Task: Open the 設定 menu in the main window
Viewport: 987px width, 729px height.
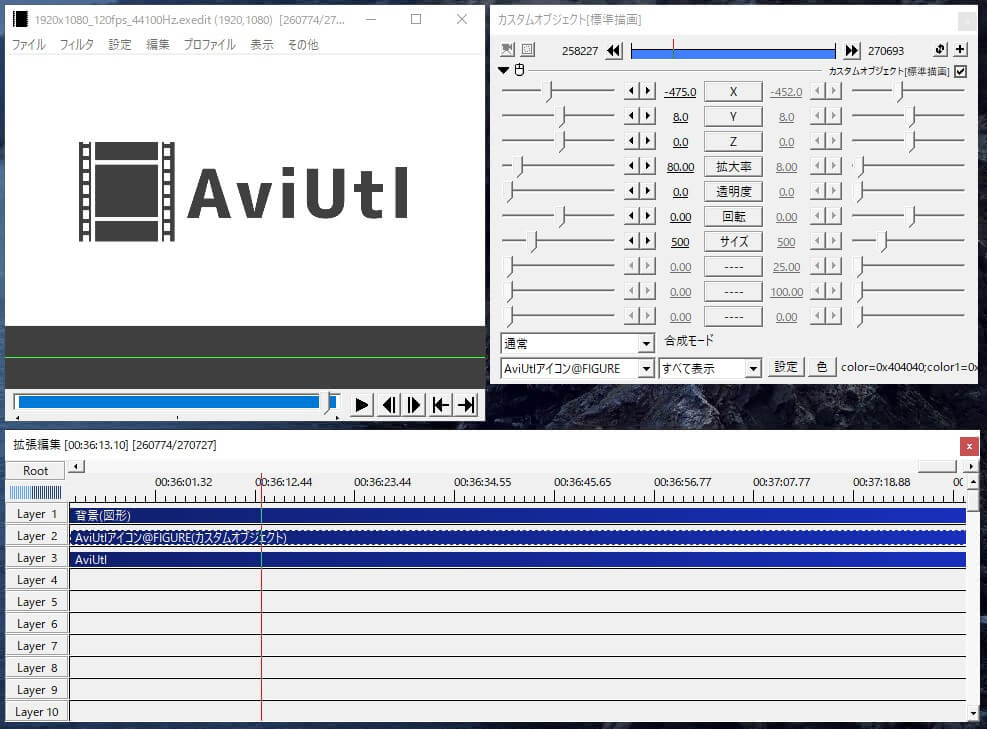Action: tap(120, 44)
